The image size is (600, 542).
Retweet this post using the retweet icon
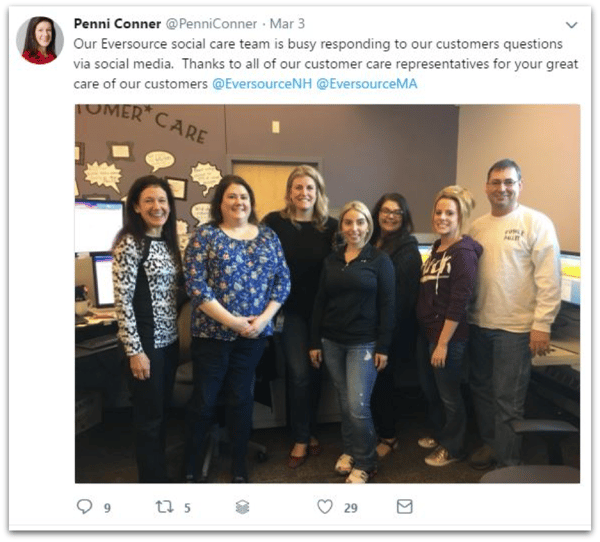click(x=165, y=507)
